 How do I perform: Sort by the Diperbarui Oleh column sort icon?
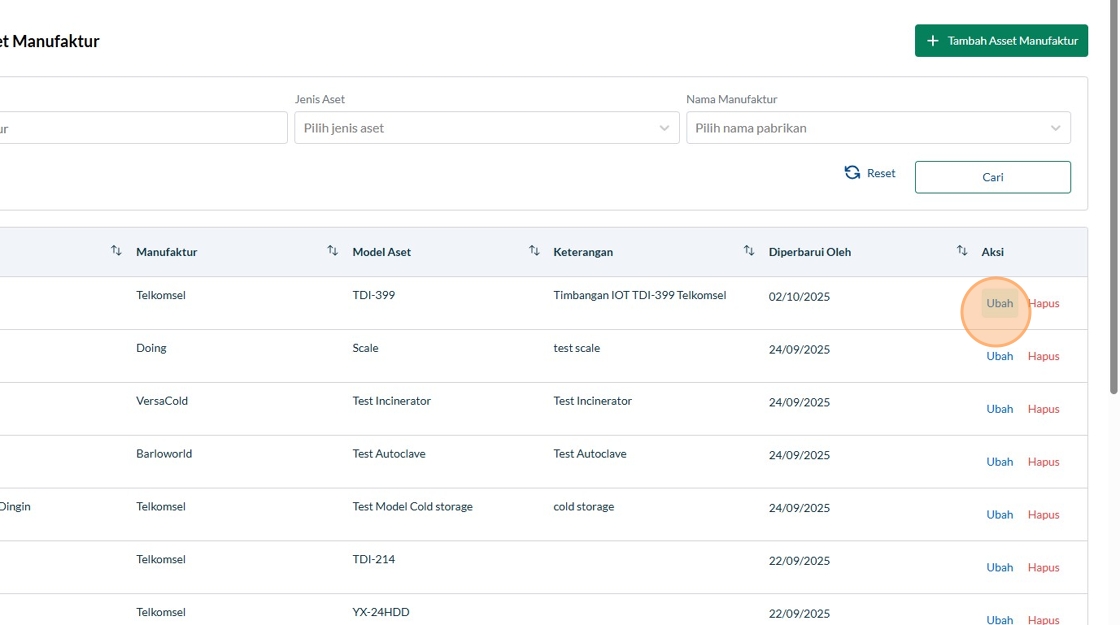coord(961,251)
